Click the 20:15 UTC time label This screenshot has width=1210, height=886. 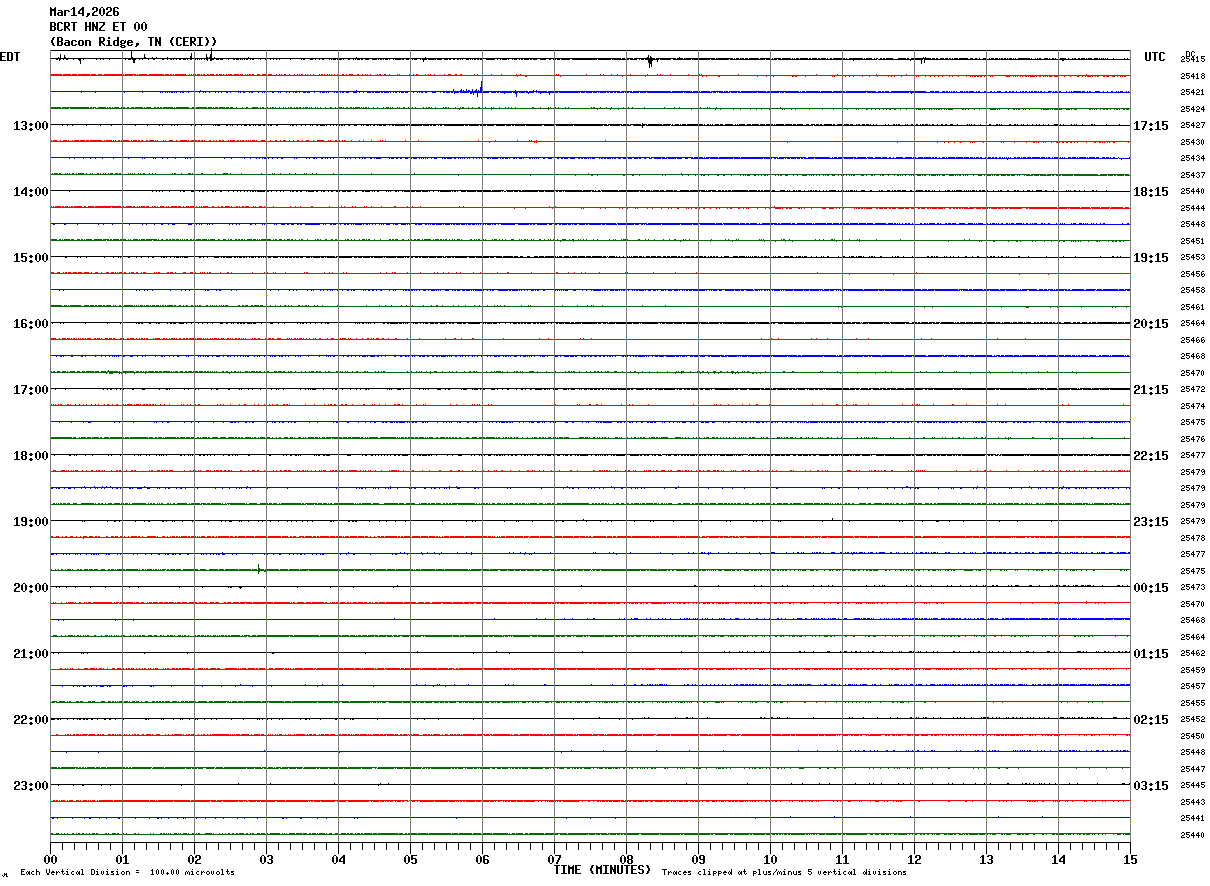[1151, 324]
